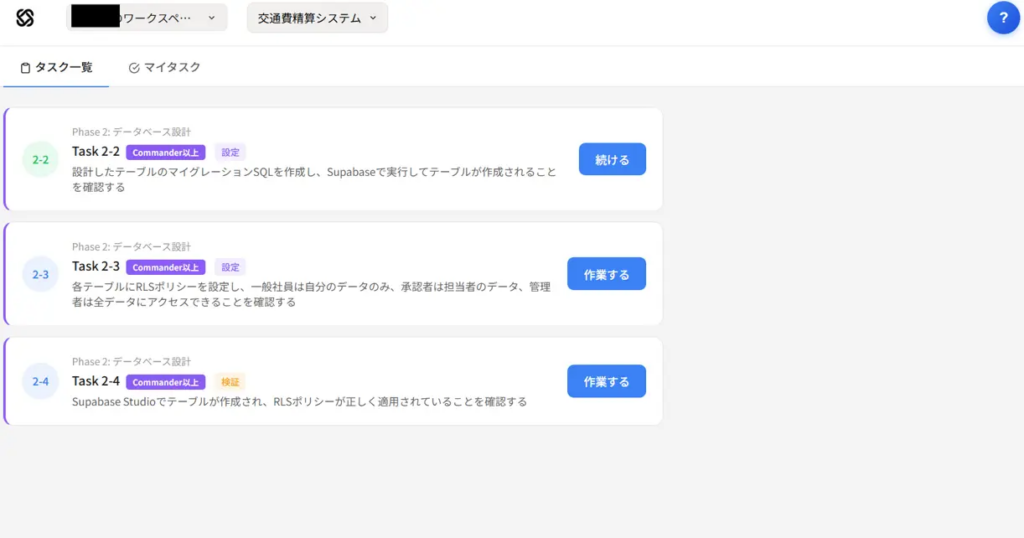Click the 2-4 circle badge
The height and width of the screenshot is (538, 1024).
40,381
